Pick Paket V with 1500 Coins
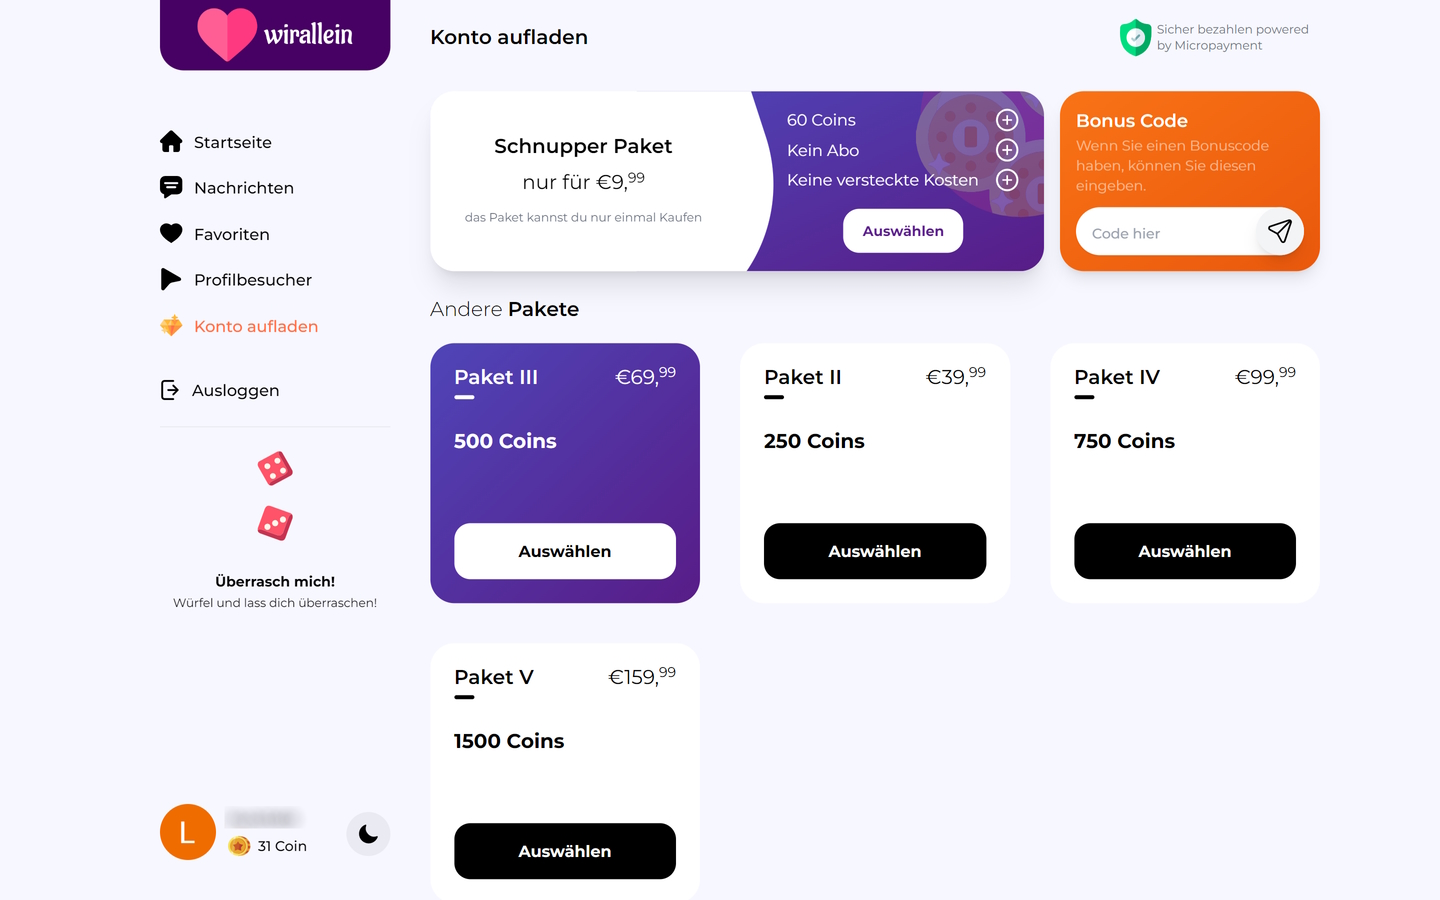This screenshot has height=900, width=1440. click(x=565, y=851)
